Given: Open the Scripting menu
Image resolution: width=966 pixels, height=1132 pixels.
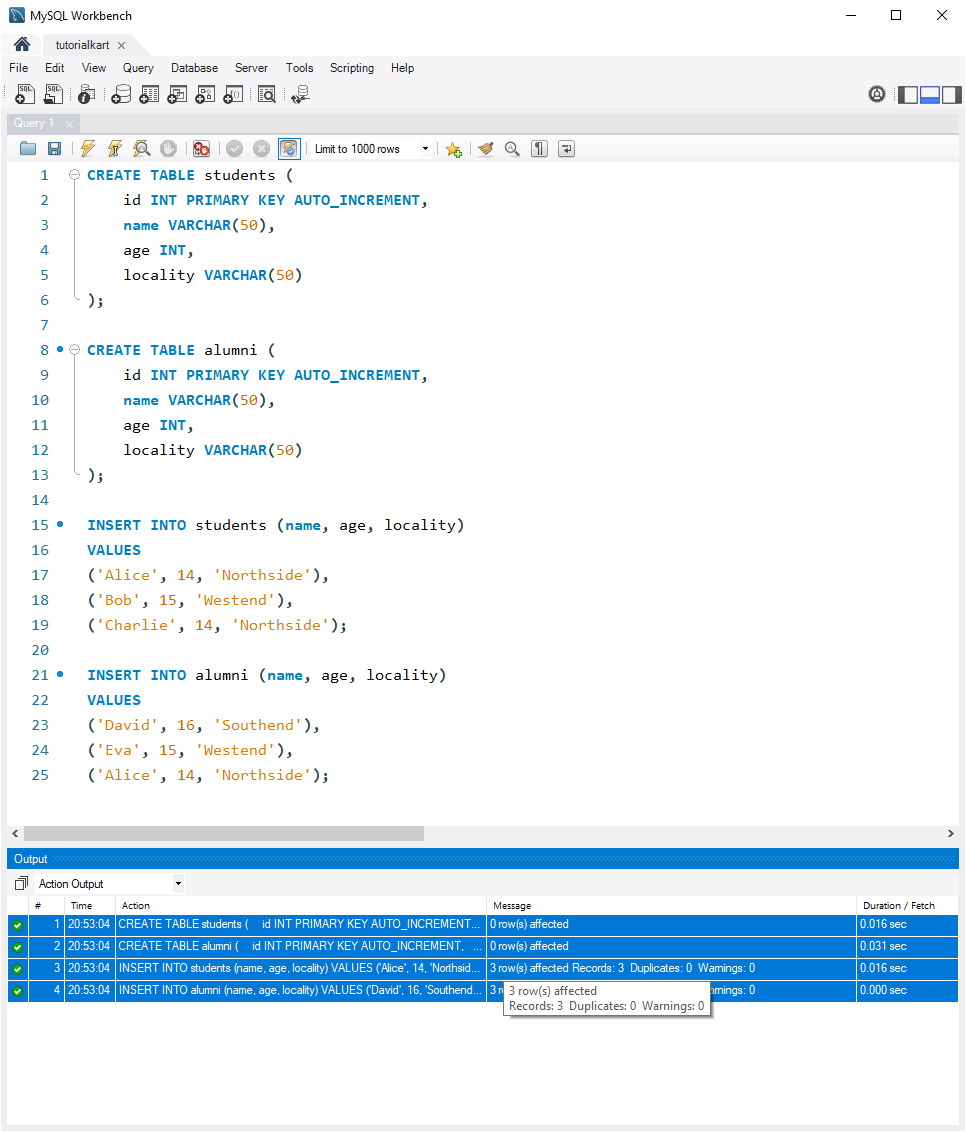Looking at the screenshot, I should tap(352, 68).
